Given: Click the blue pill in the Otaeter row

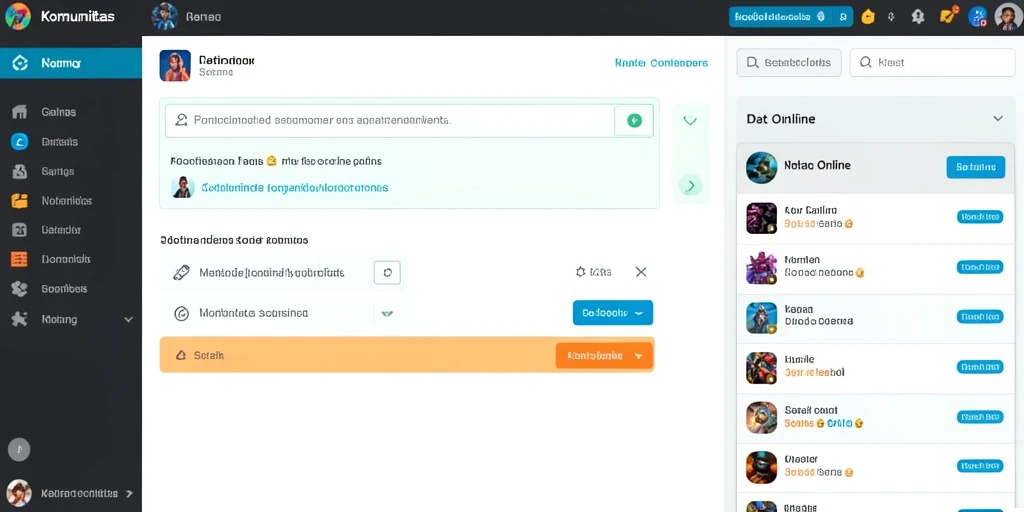Looking at the screenshot, I should point(980,466).
